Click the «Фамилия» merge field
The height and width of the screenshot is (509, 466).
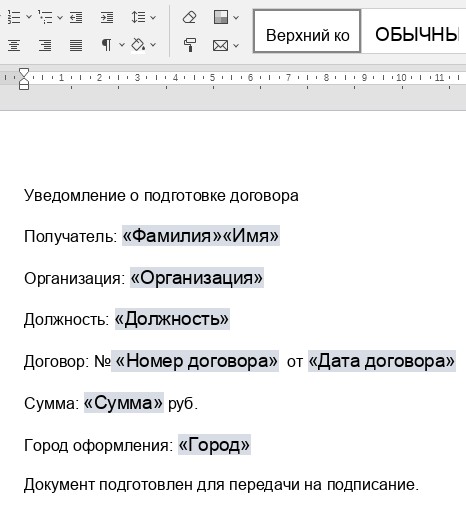172,236
